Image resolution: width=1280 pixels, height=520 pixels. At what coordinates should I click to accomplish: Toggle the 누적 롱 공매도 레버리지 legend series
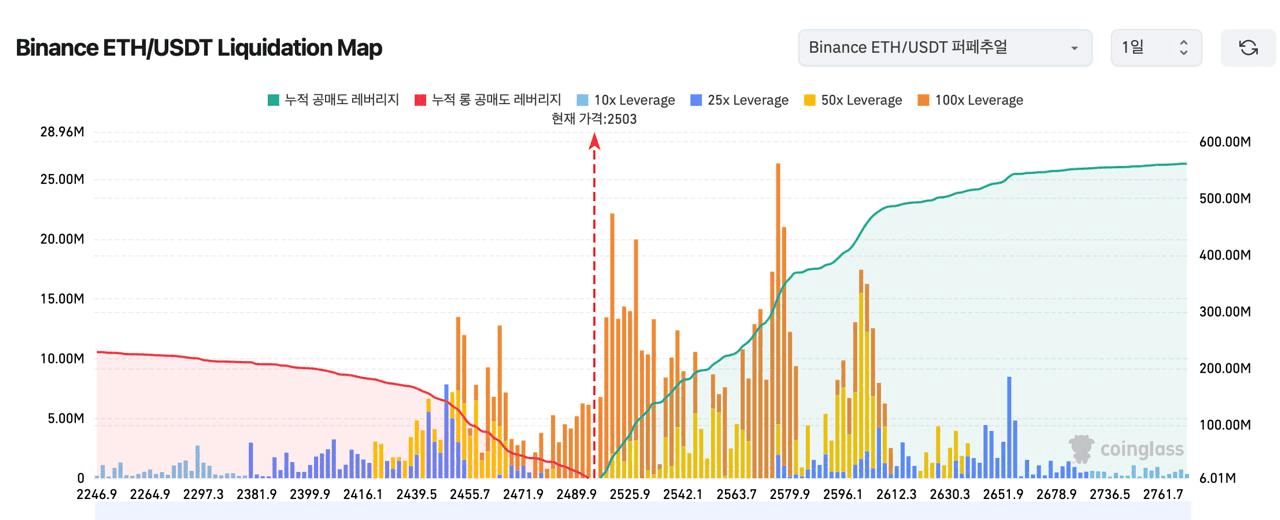pos(487,100)
